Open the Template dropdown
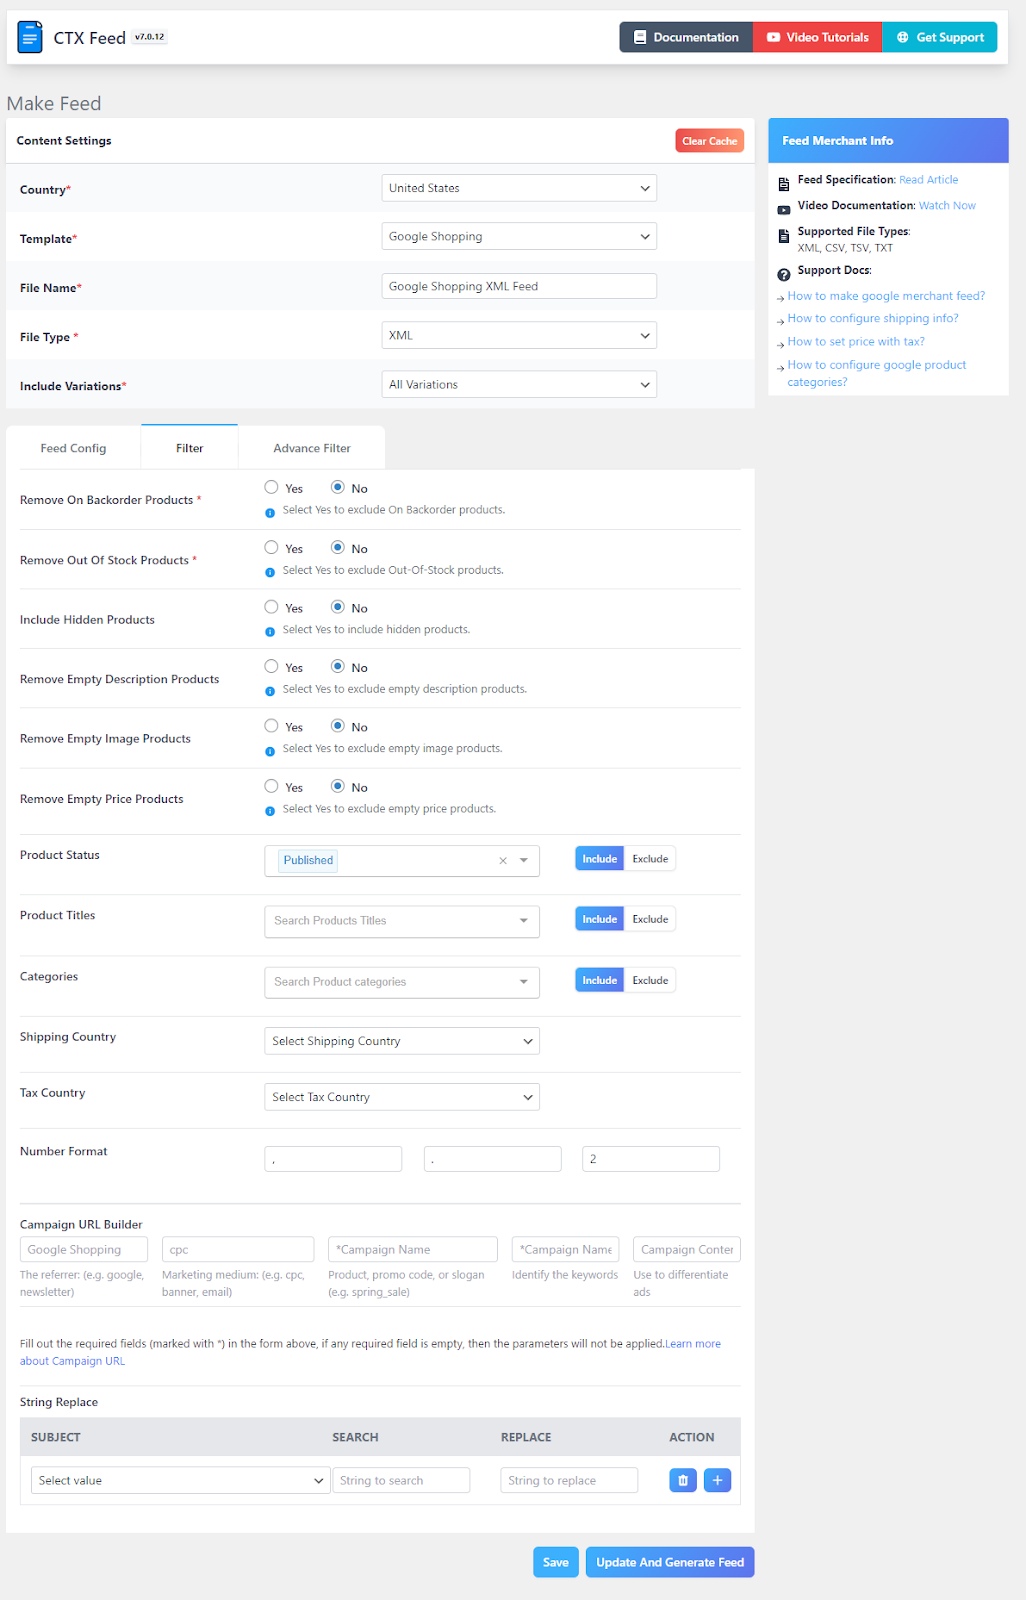 point(519,236)
